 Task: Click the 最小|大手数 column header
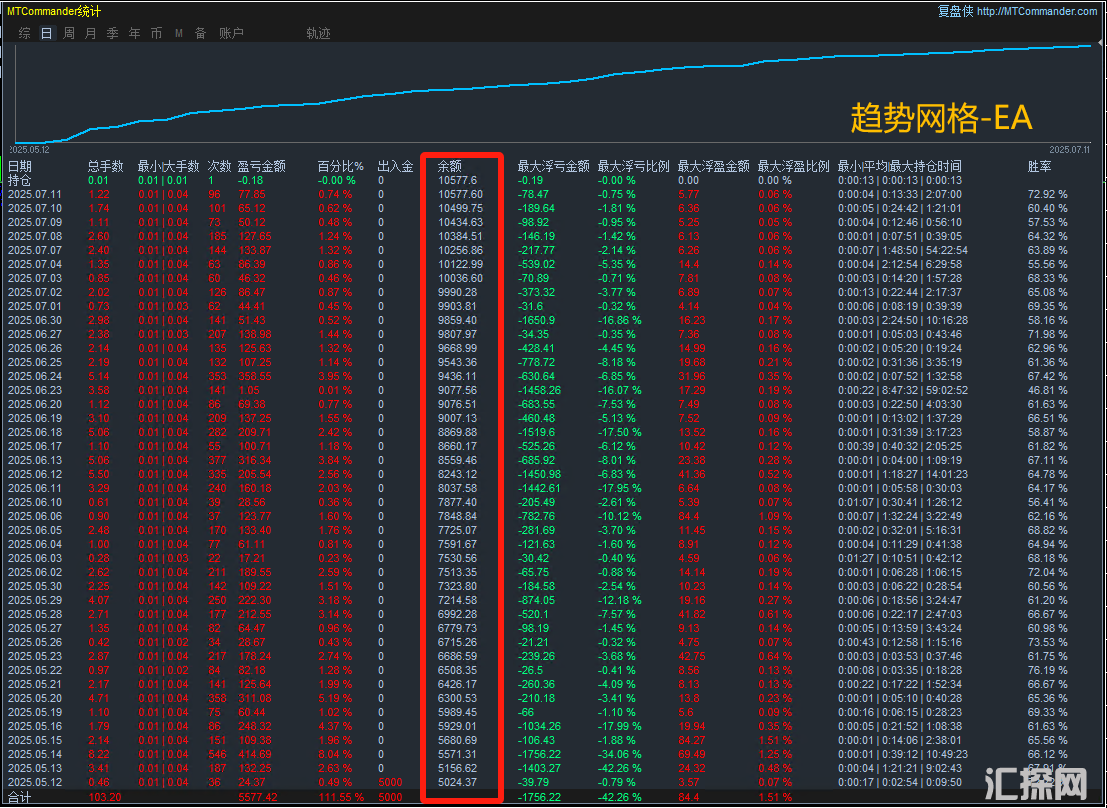168,166
